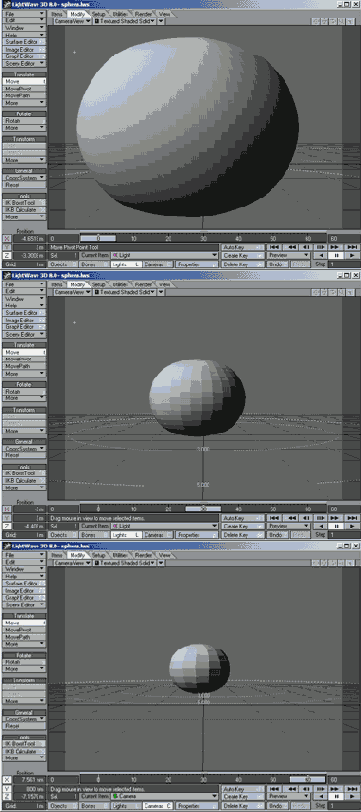Go to first frame in middle window
361x812 pixels.
tap(275, 518)
